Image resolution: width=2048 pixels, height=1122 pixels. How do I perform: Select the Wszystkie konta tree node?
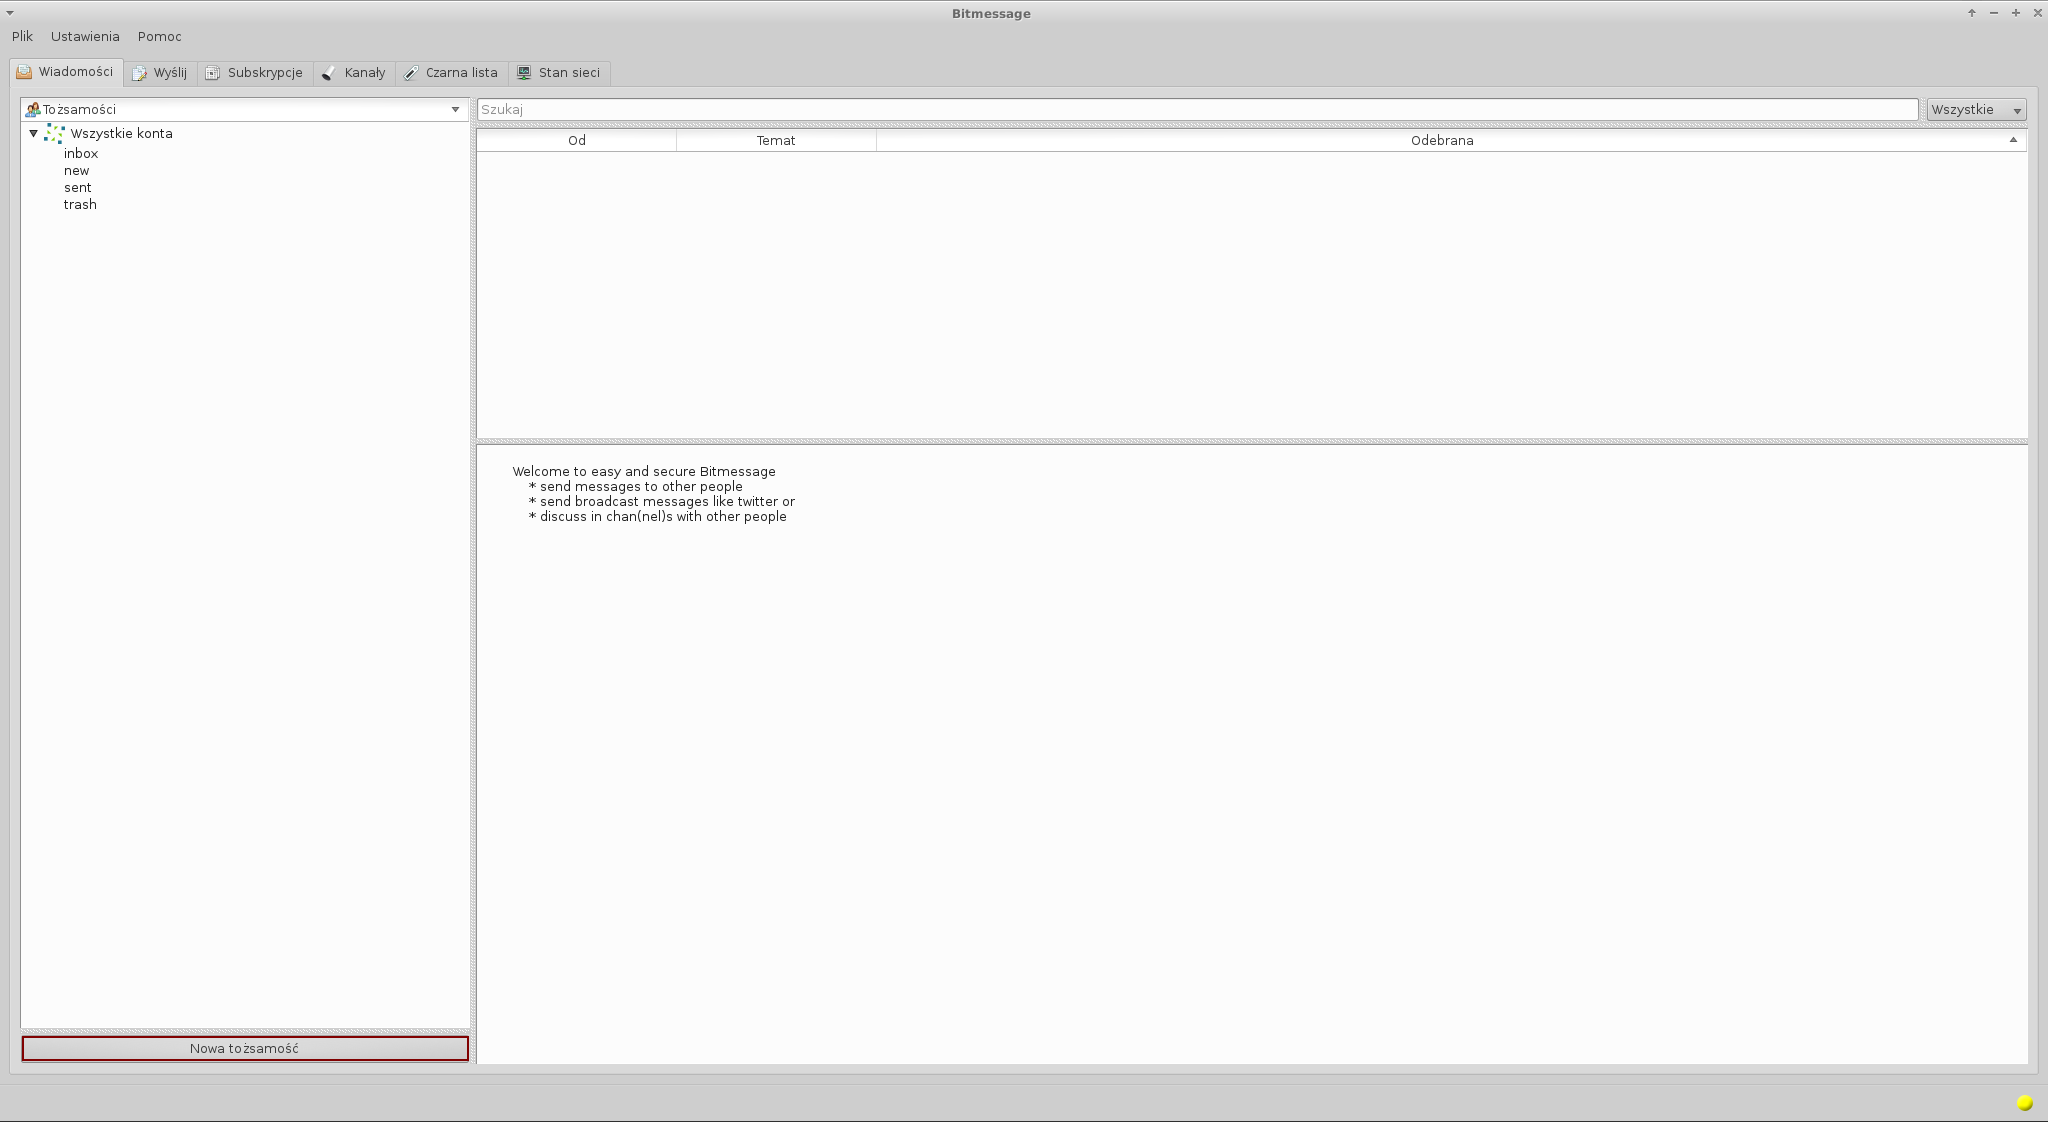click(x=121, y=133)
